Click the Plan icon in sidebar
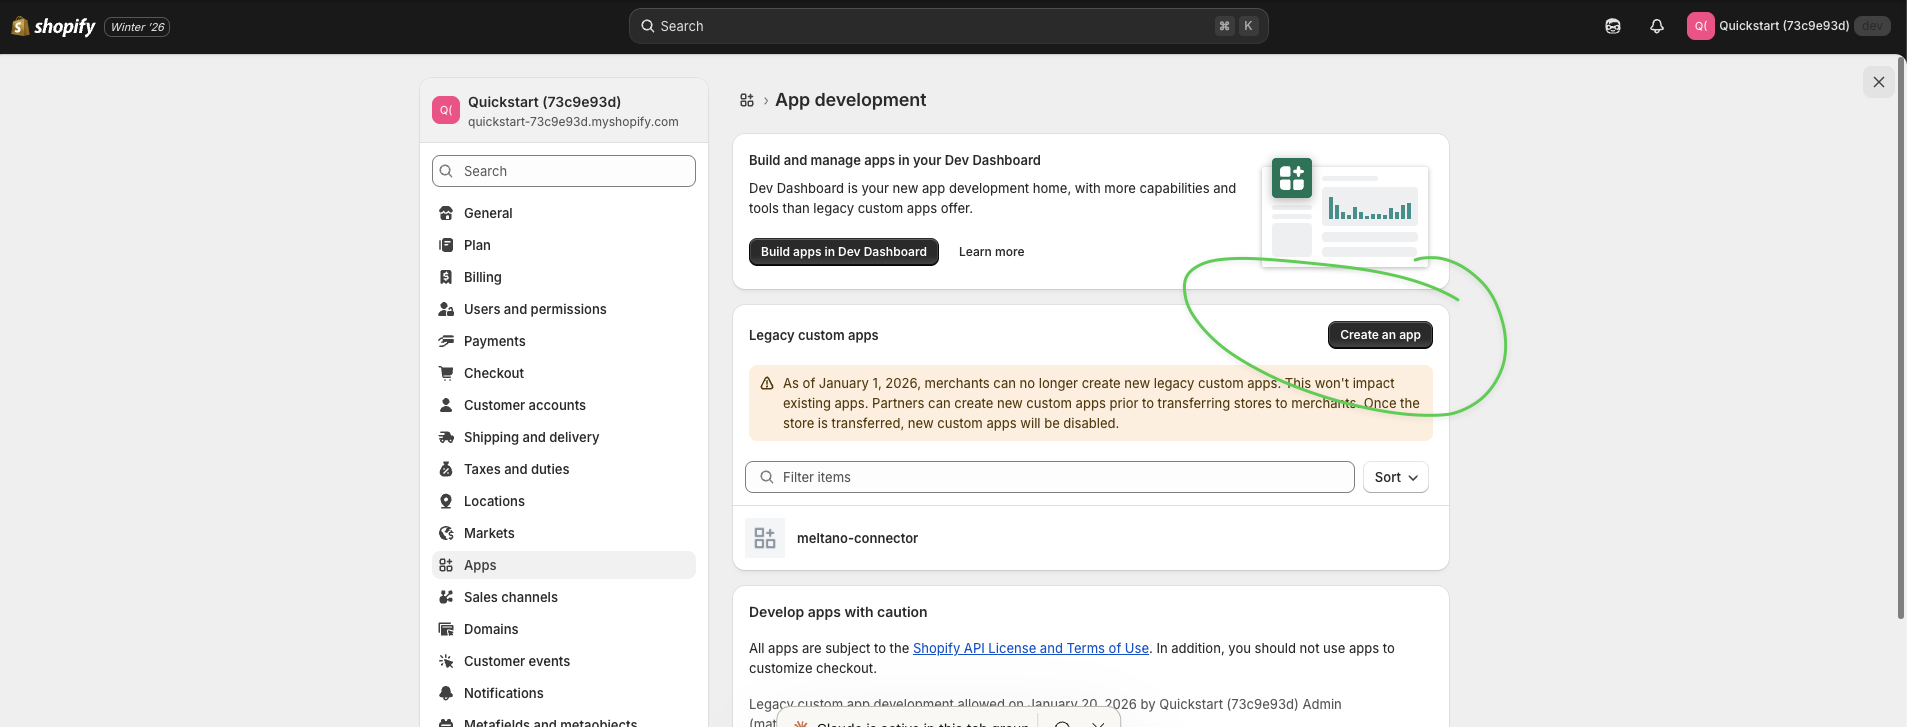This screenshot has height=727, width=1907. (x=446, y=245)
